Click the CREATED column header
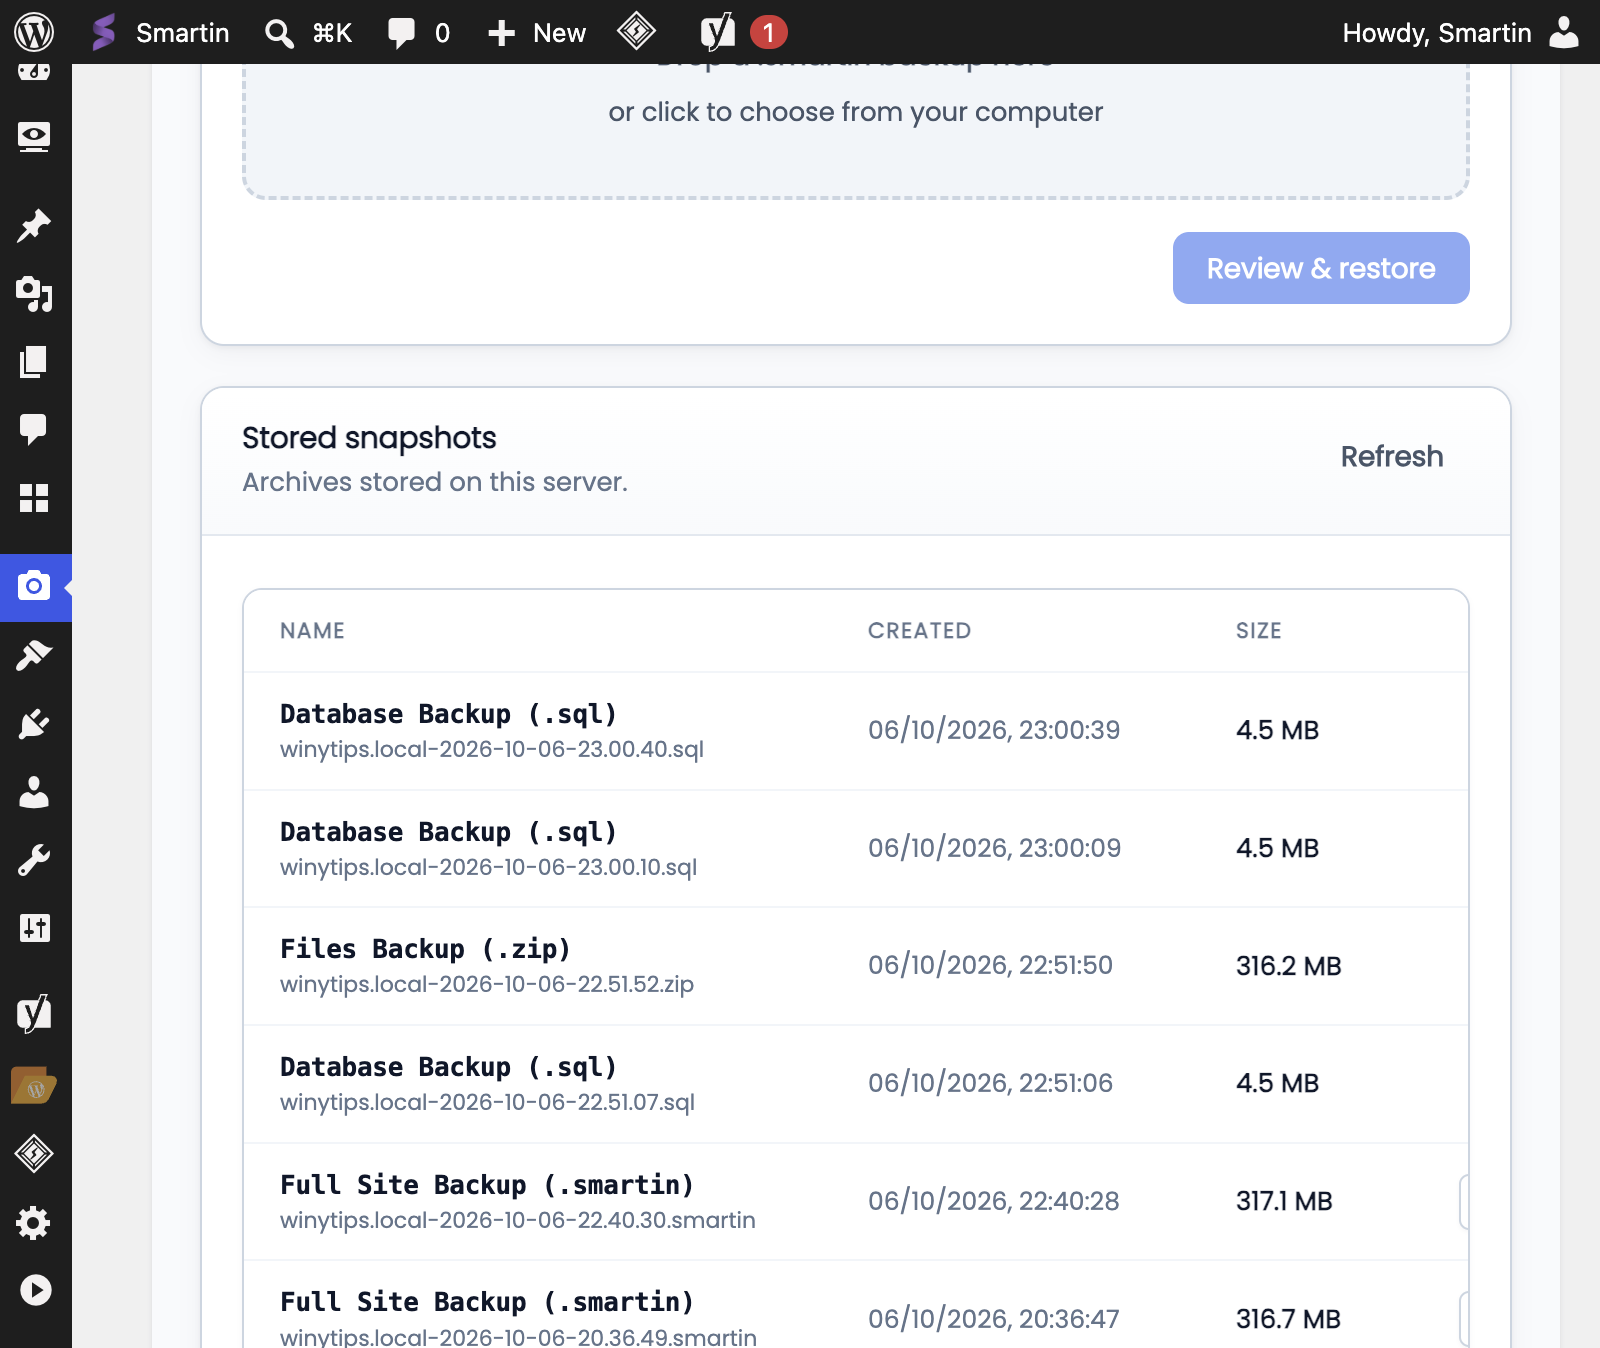Viewport: 1600px width, 1348px height. coord(919,631)
